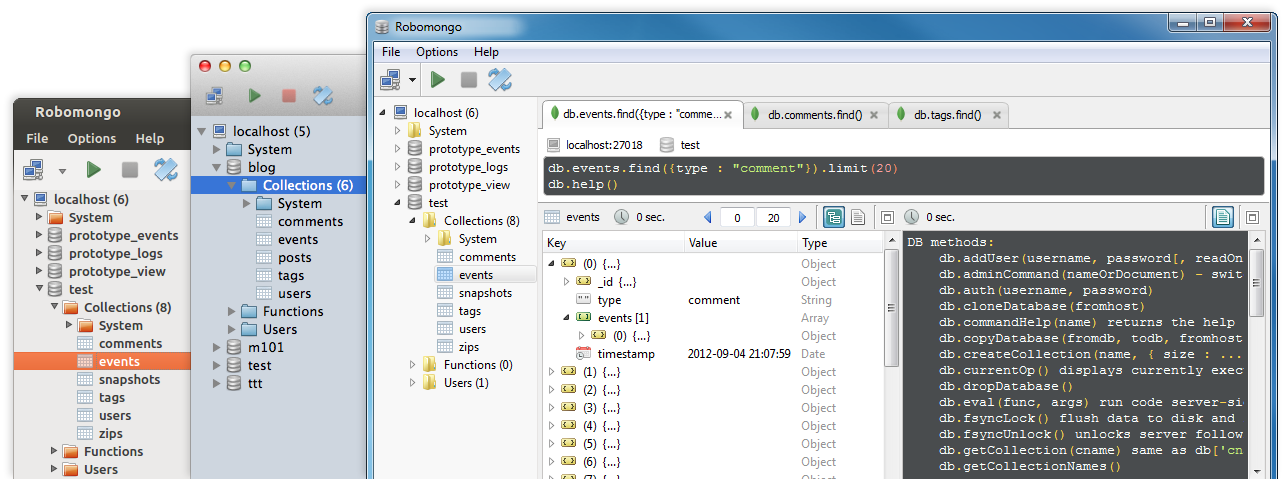Screen dimensions: 1286x479
Task: Expand prototype_events database in the rightmost window tree
Action: (398, 149)
